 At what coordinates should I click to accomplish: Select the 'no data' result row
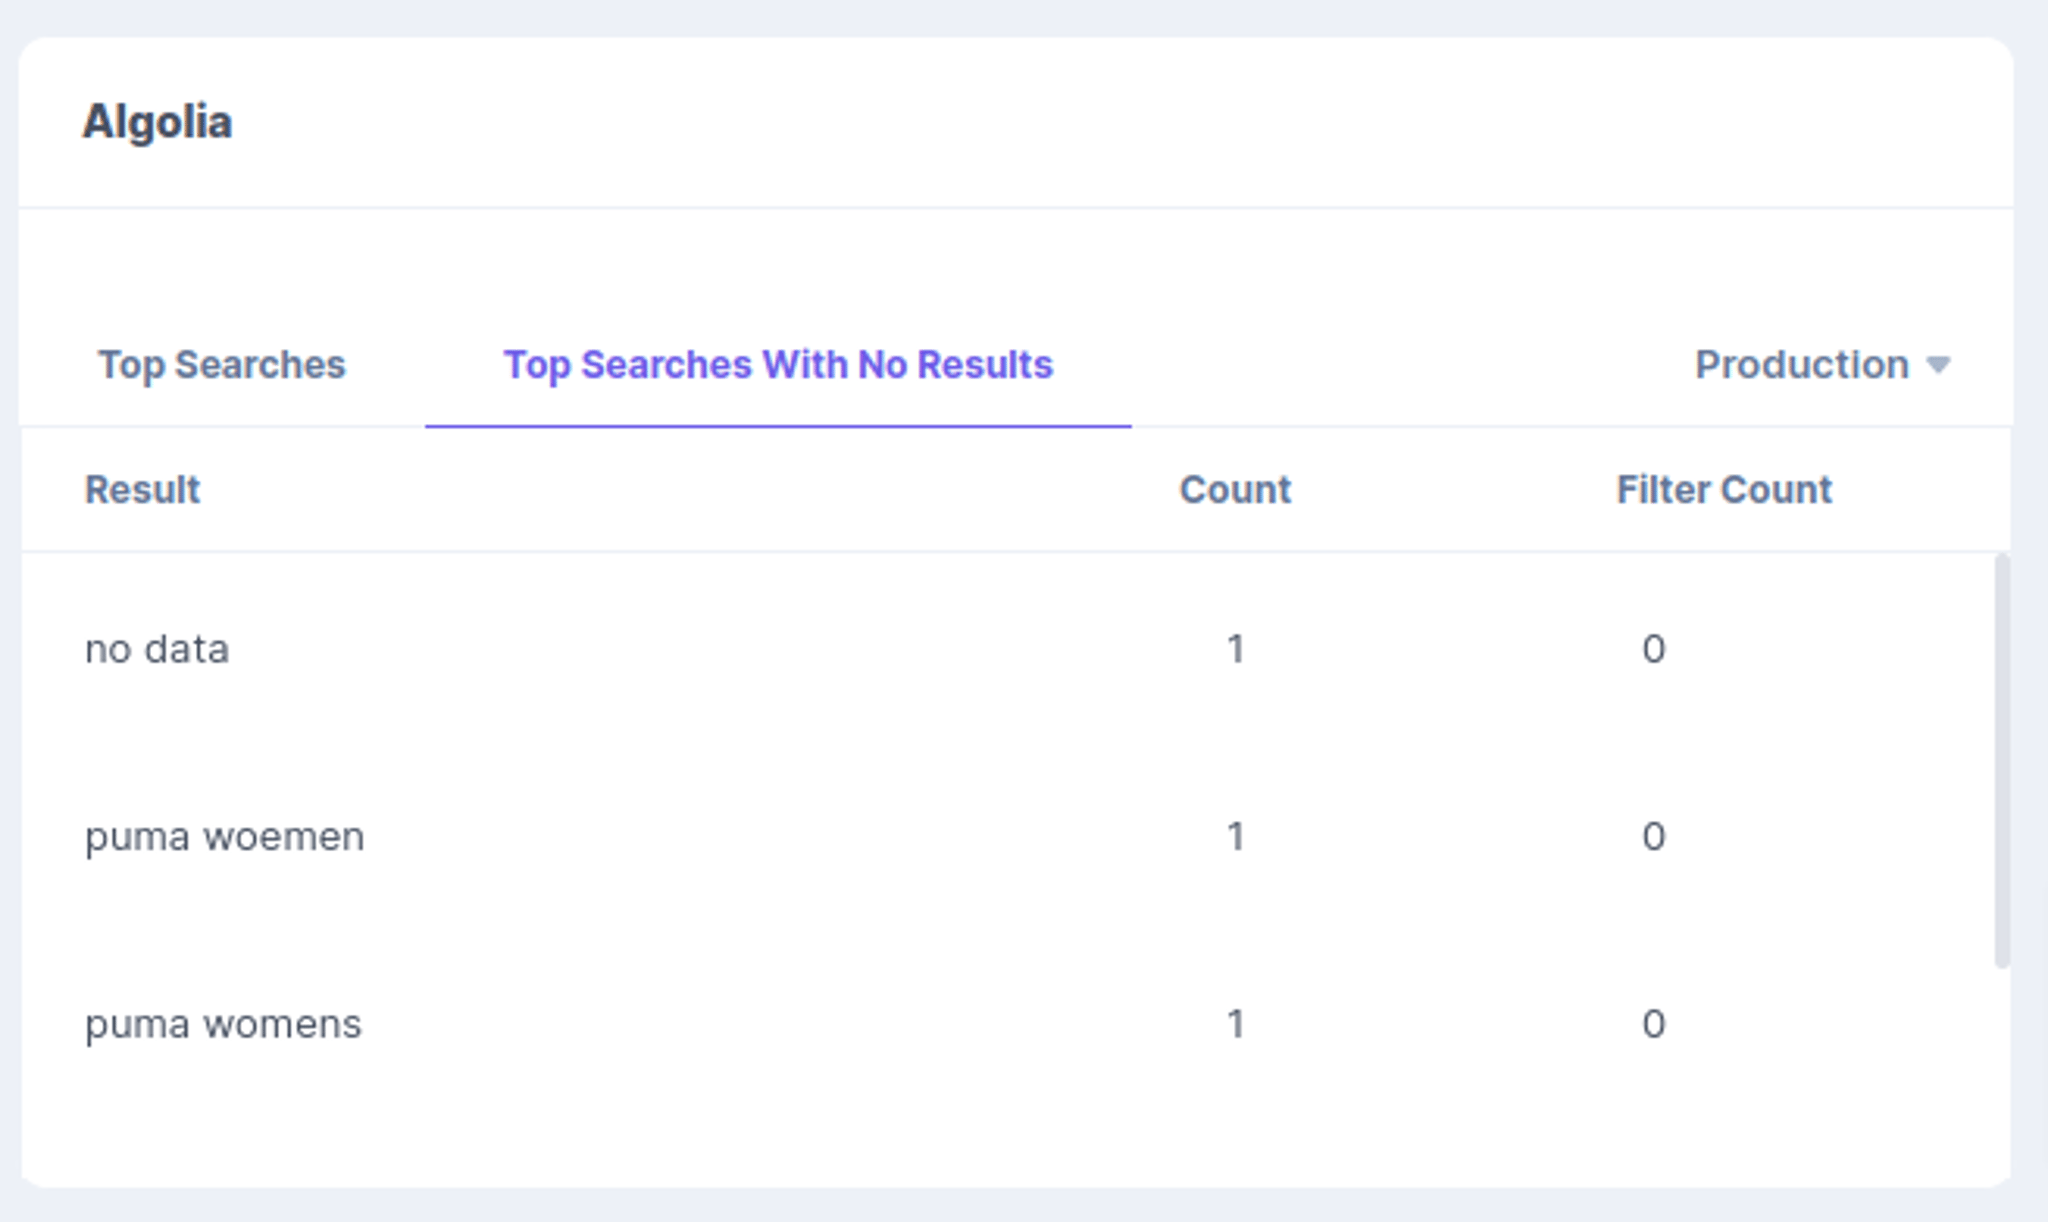1008,649
